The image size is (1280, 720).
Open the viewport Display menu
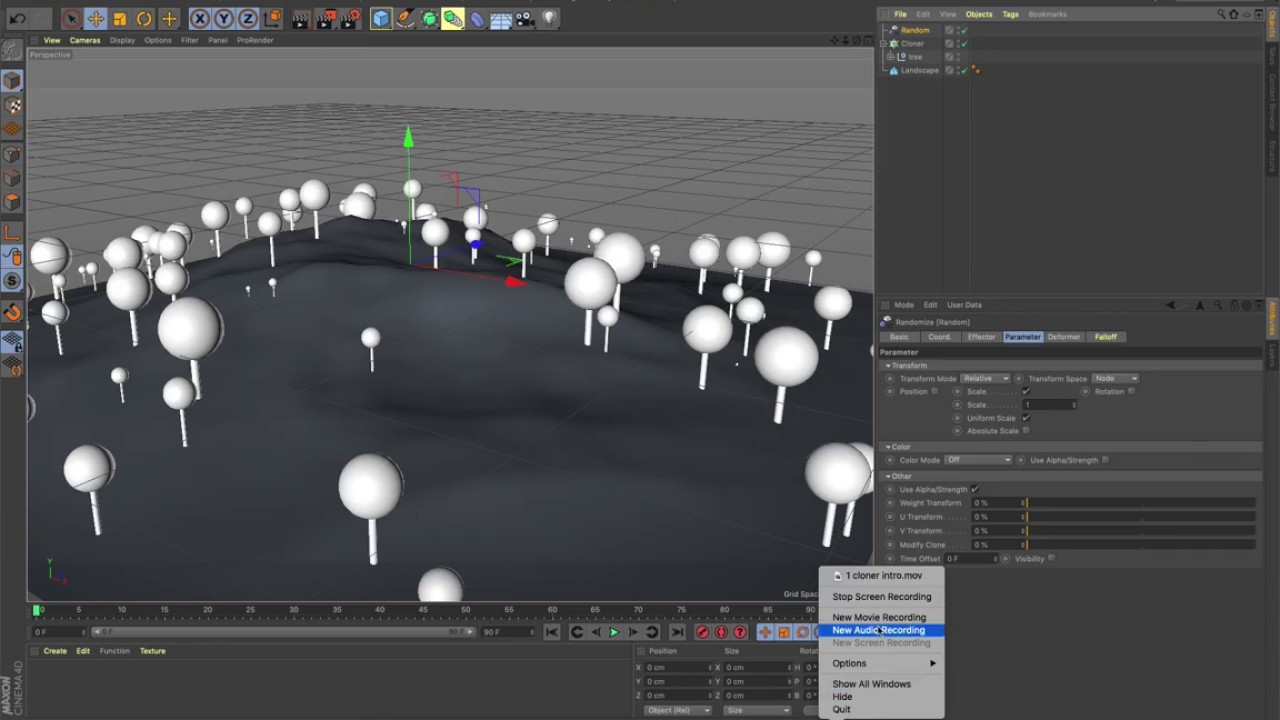click(122, 40)
